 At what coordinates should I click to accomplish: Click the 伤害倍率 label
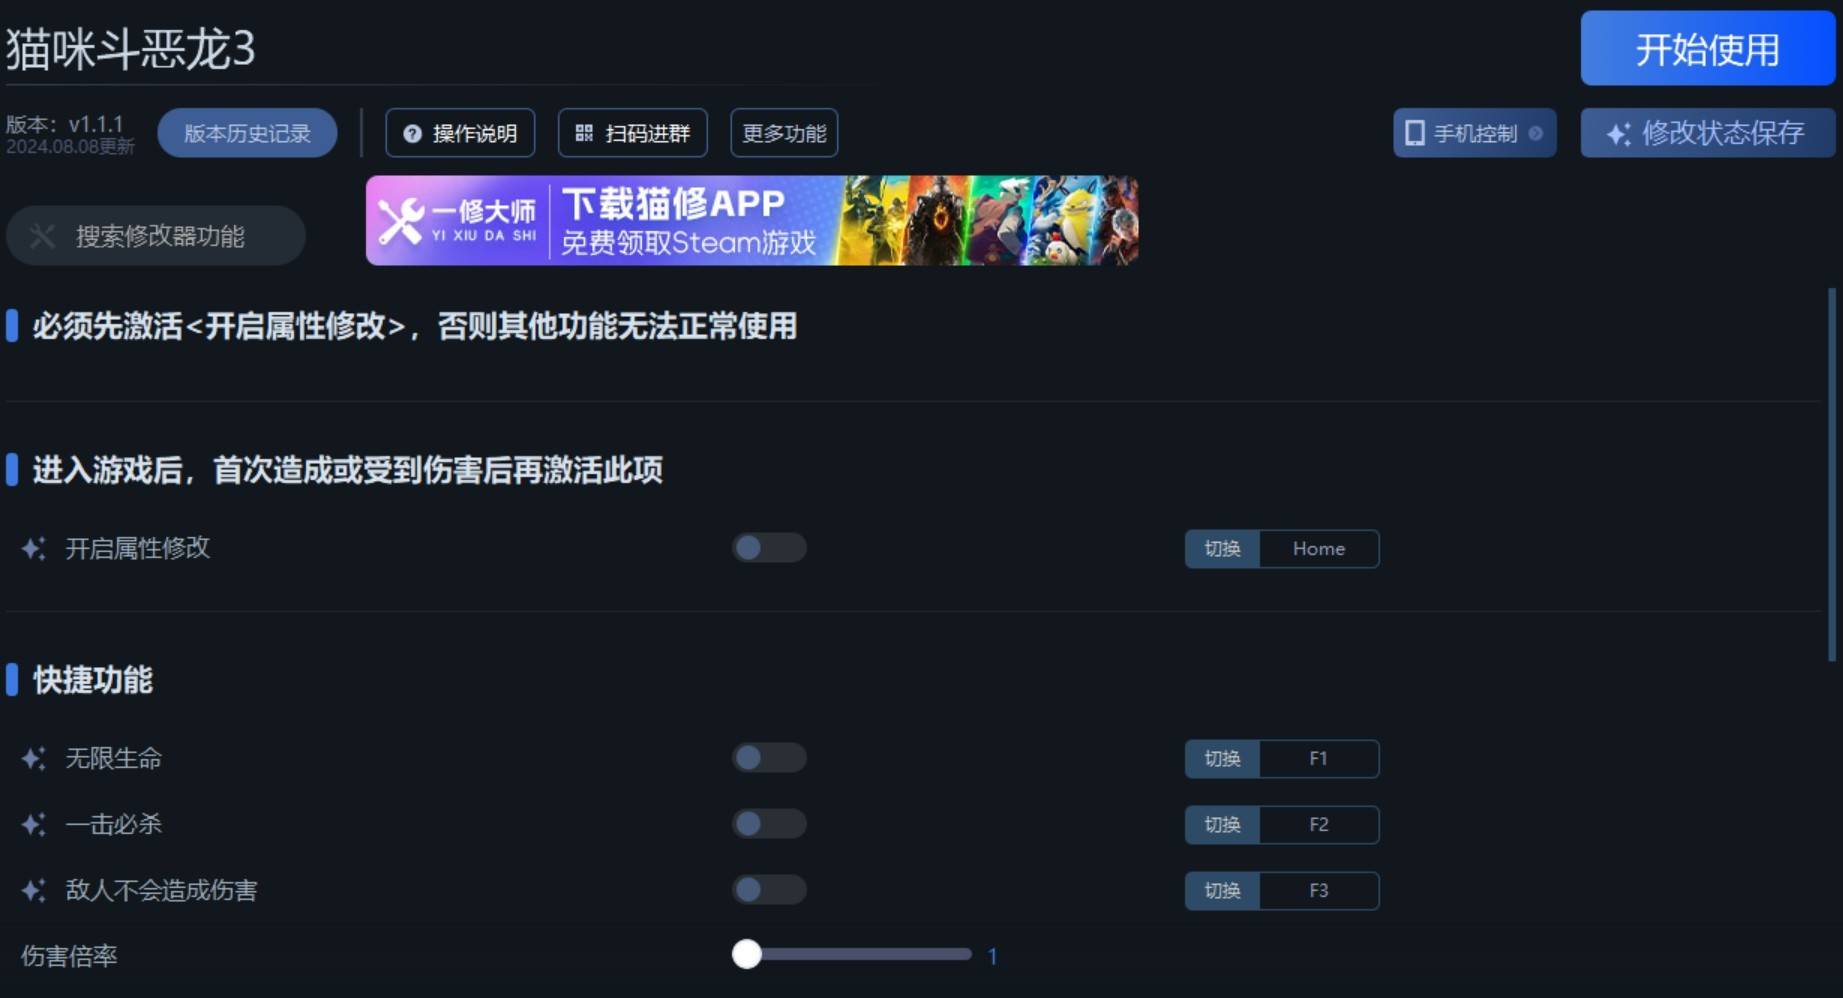point(69,956)
